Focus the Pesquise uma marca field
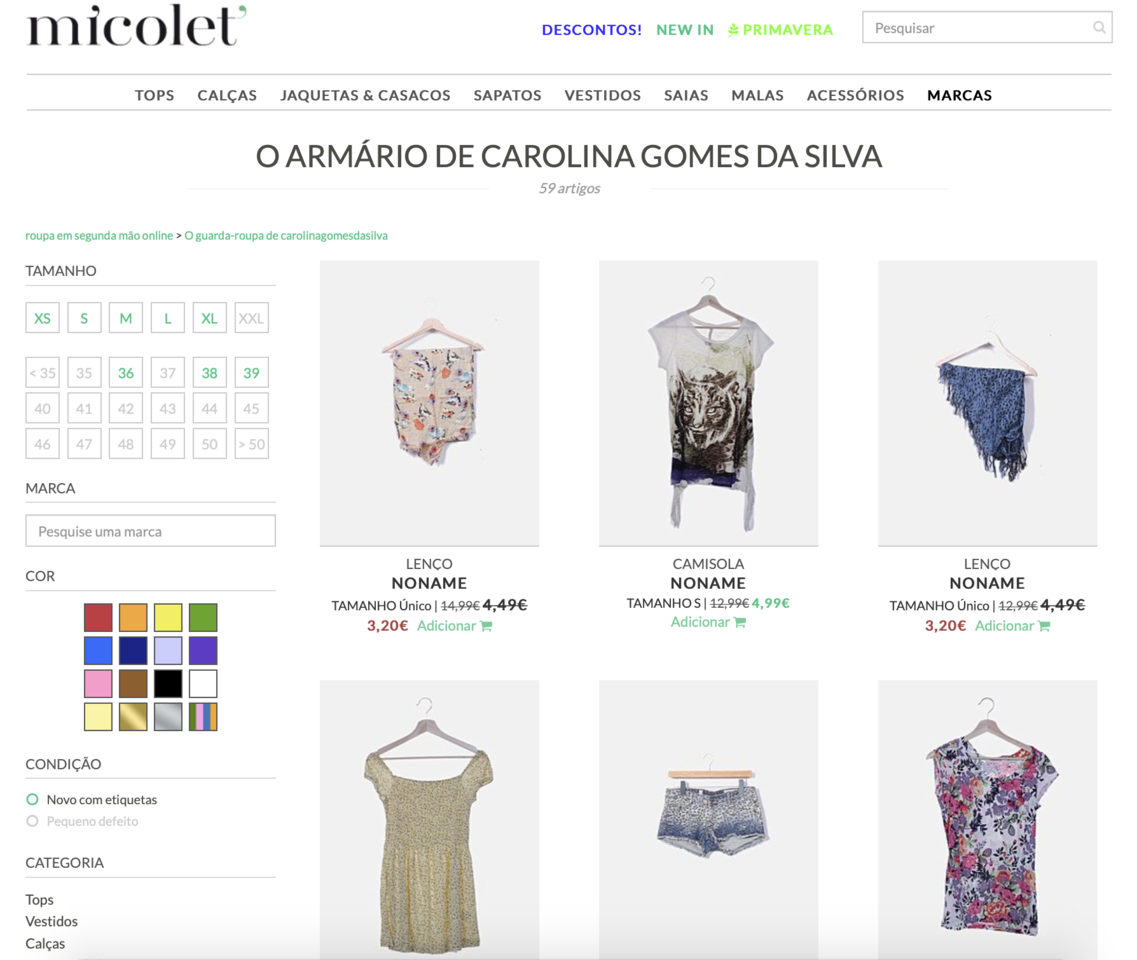The image size is (1137, 960). (x=150, y=531)
